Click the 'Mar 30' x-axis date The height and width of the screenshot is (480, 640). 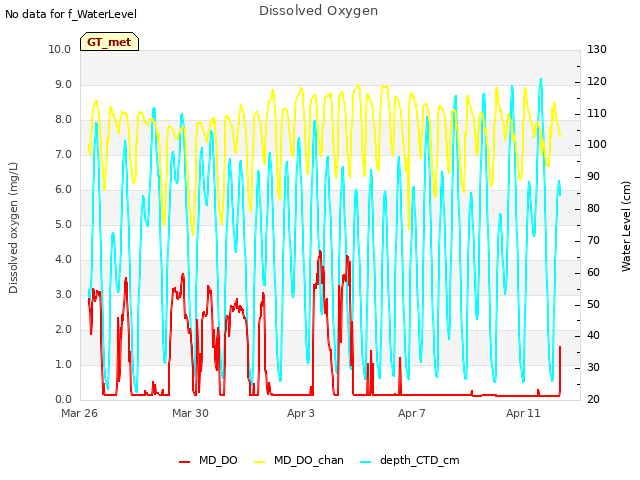click(190, 413)
